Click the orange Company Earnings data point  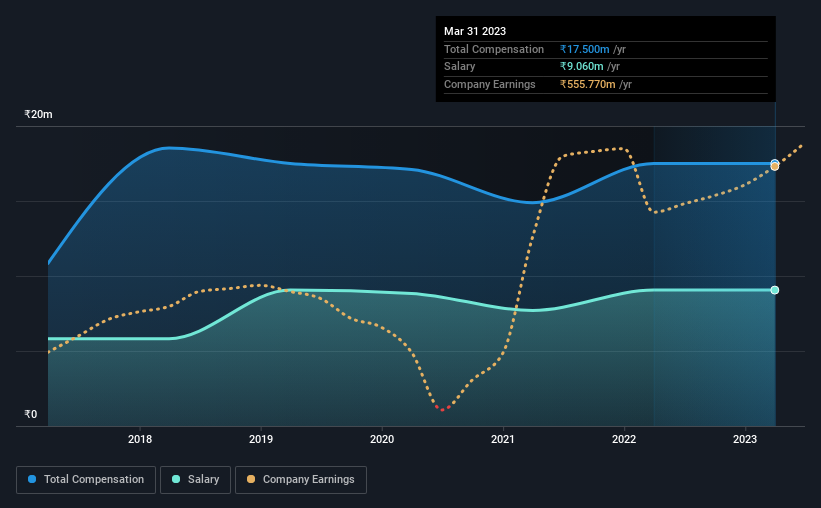[774, 167]
